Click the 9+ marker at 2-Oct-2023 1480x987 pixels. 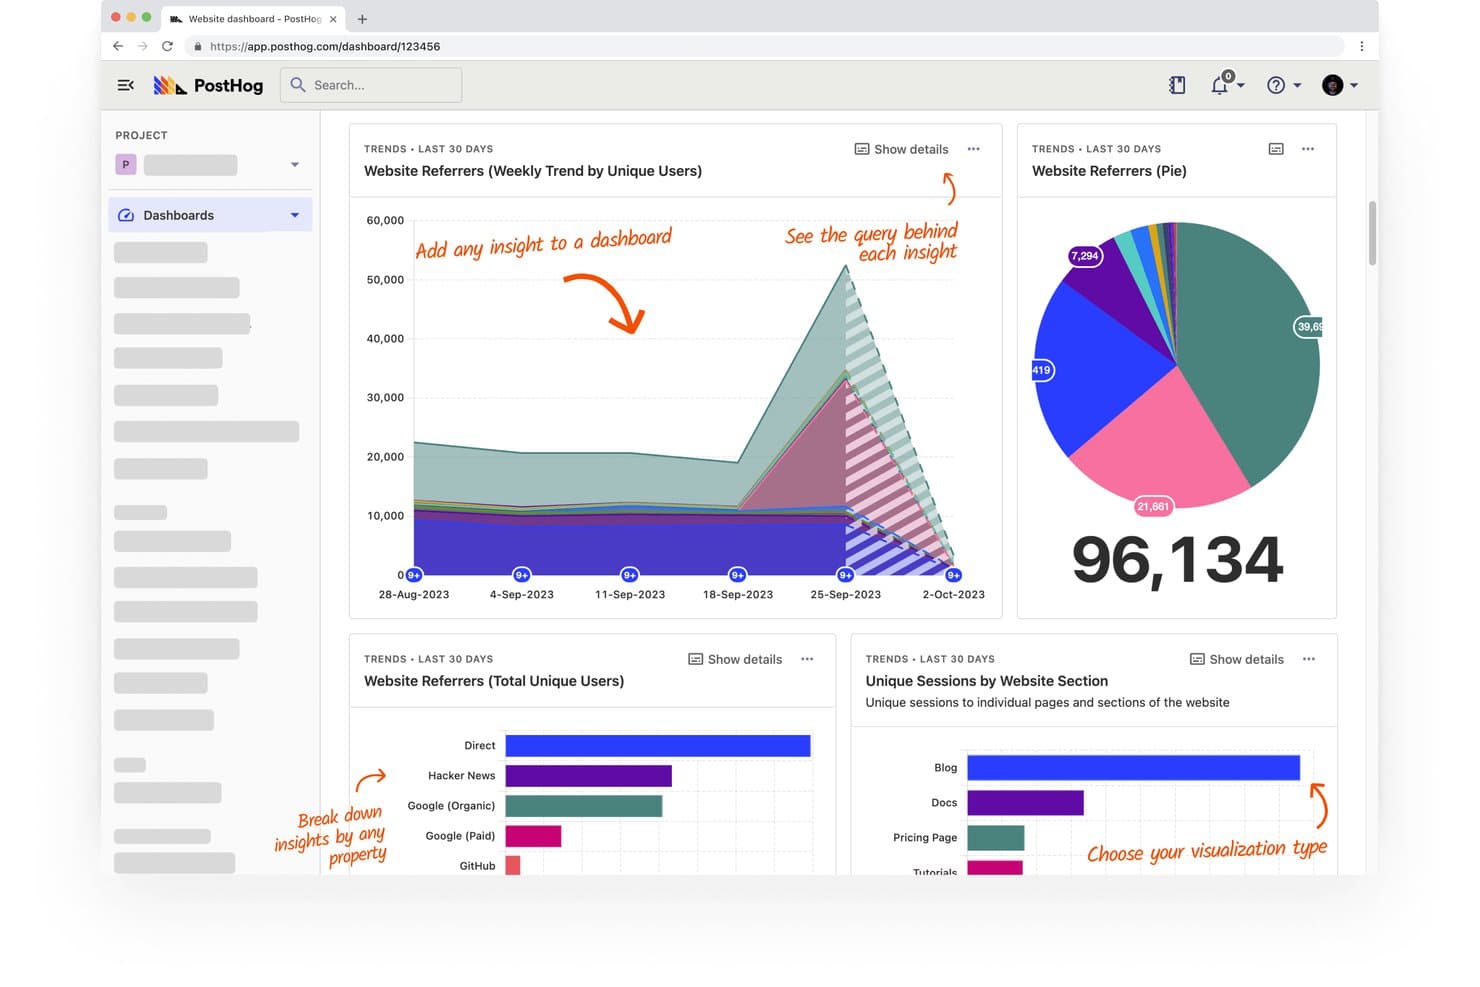click(x=954, y=575)
